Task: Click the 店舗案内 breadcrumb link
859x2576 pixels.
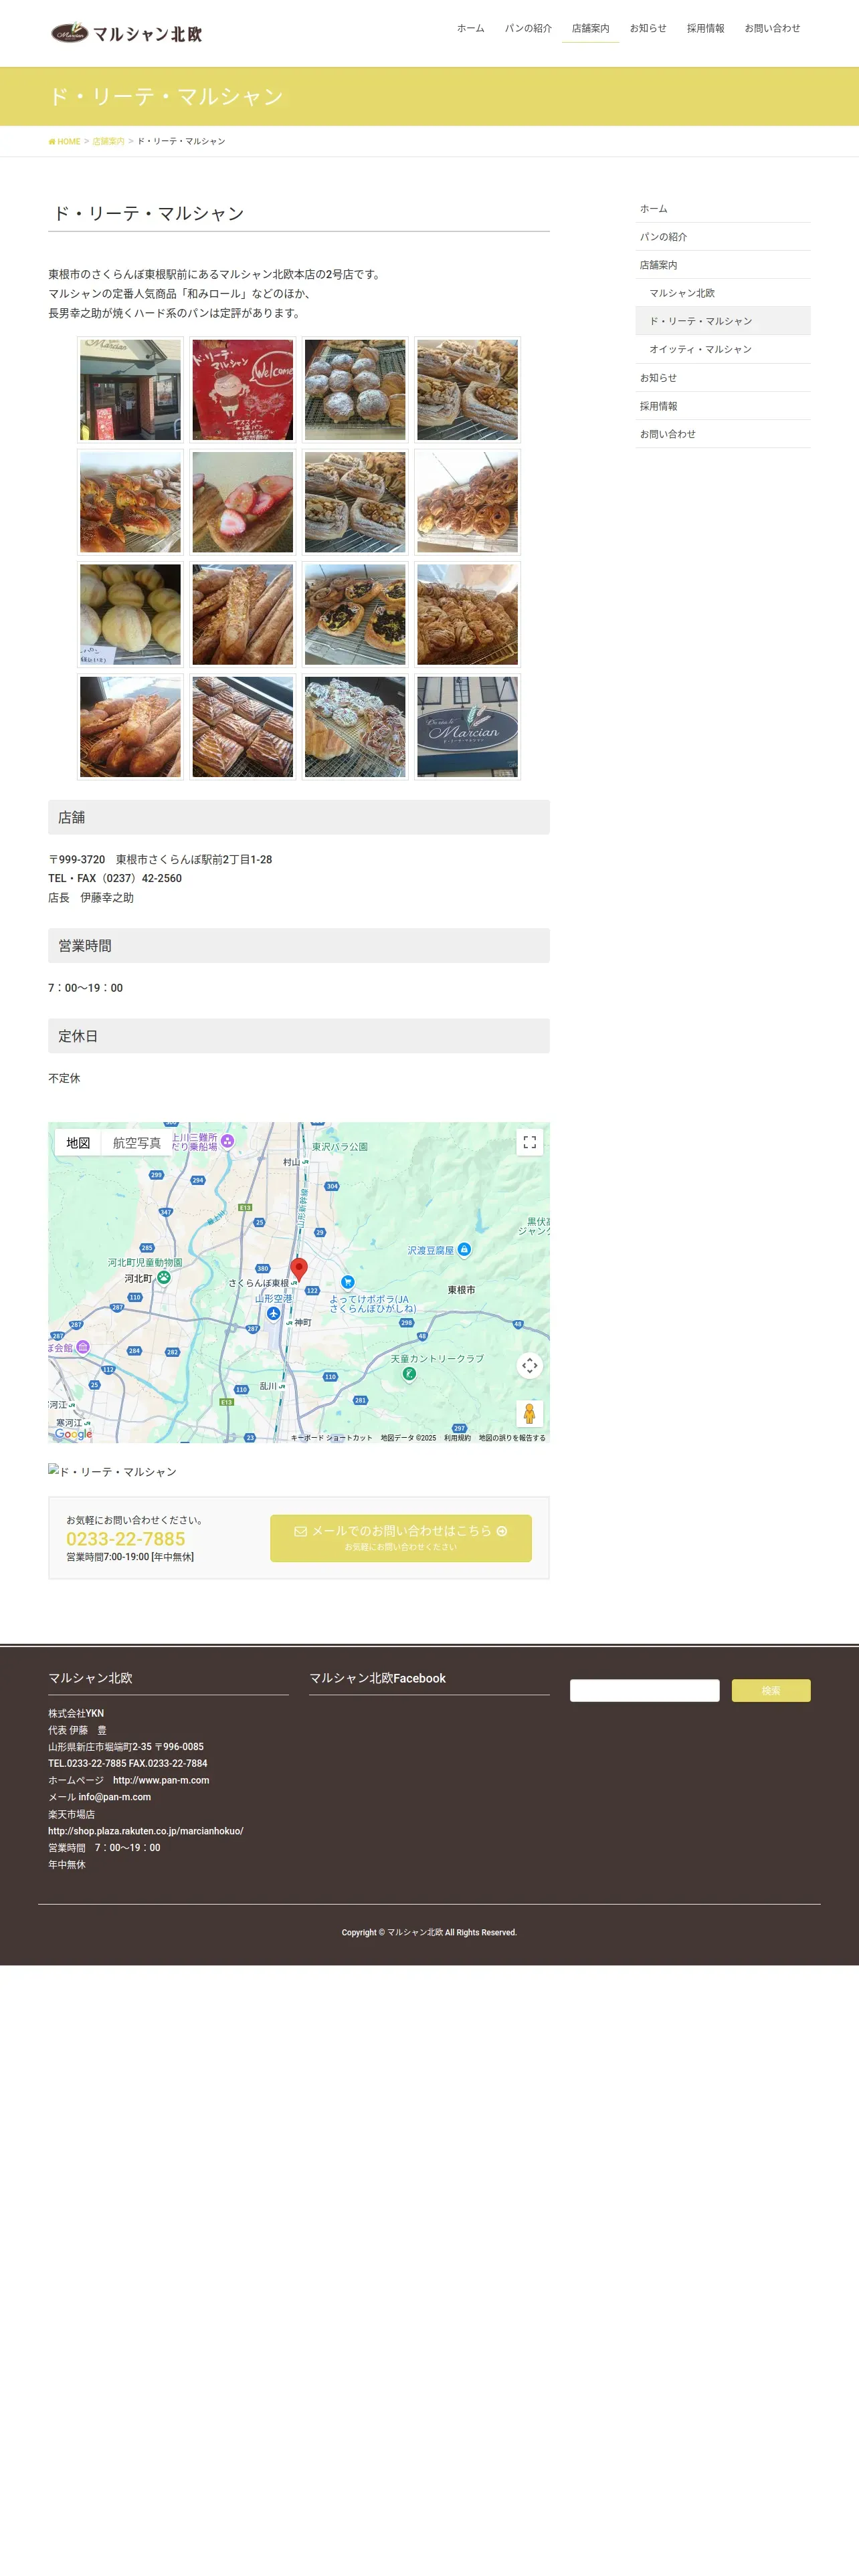Action: tap(108, 141)
